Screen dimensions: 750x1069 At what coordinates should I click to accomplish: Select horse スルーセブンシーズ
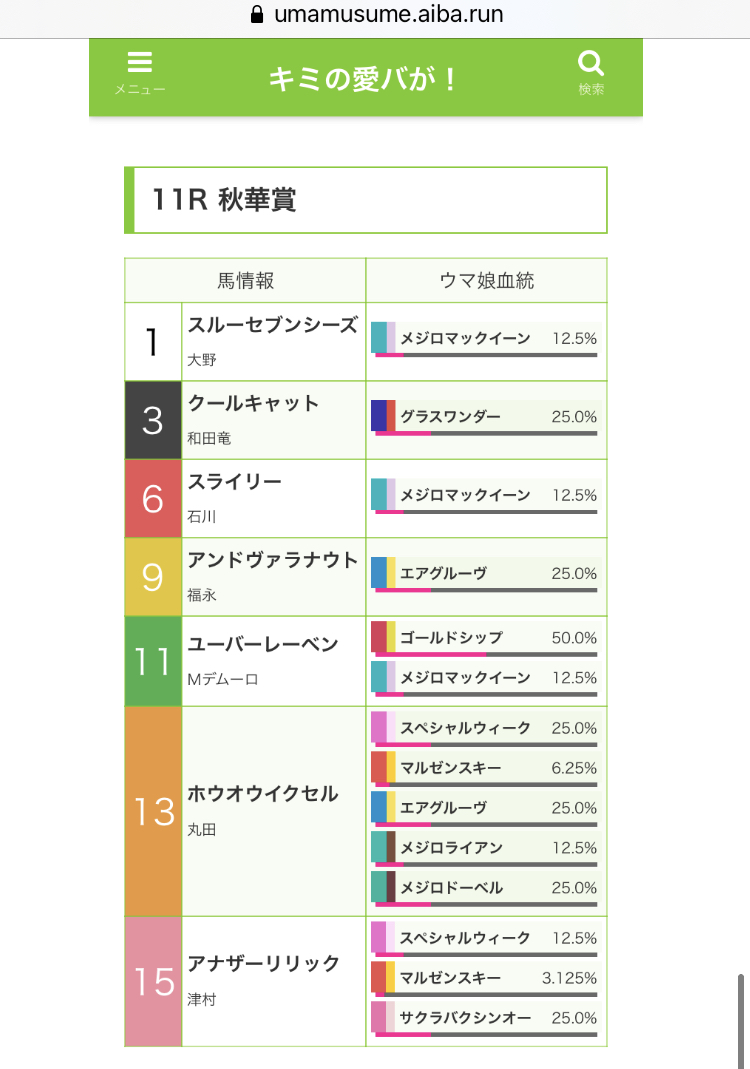[272, 325]
